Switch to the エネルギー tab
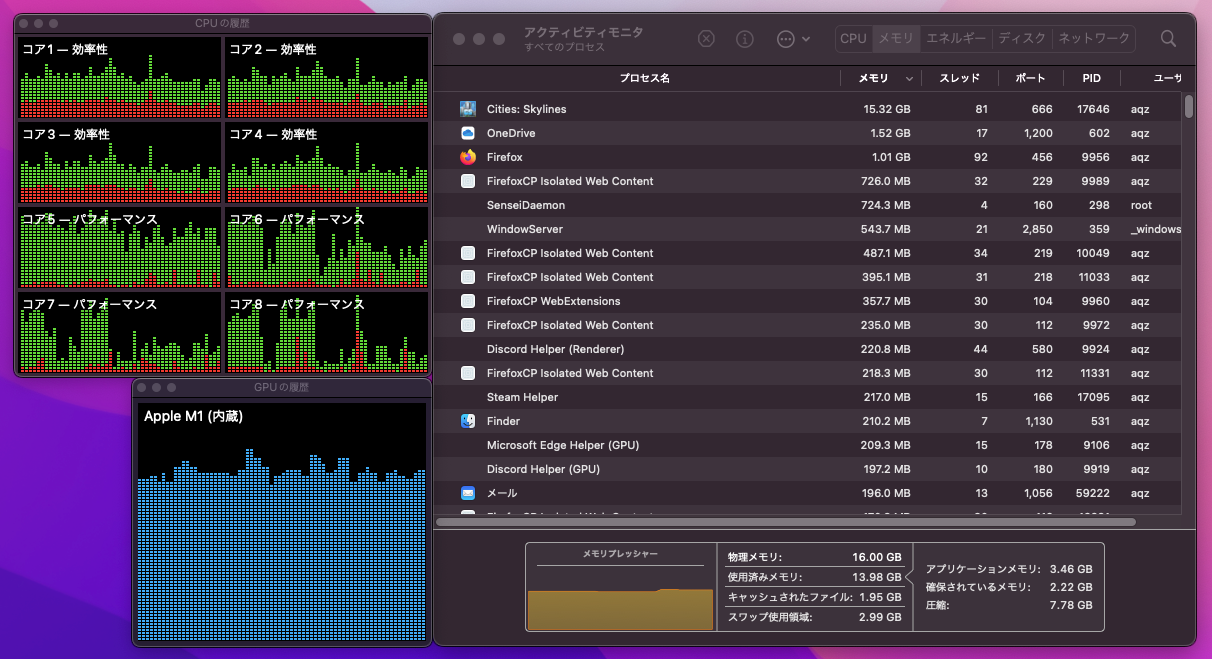1212x659 pixels. pyautogui.click(x=958, y=39)
